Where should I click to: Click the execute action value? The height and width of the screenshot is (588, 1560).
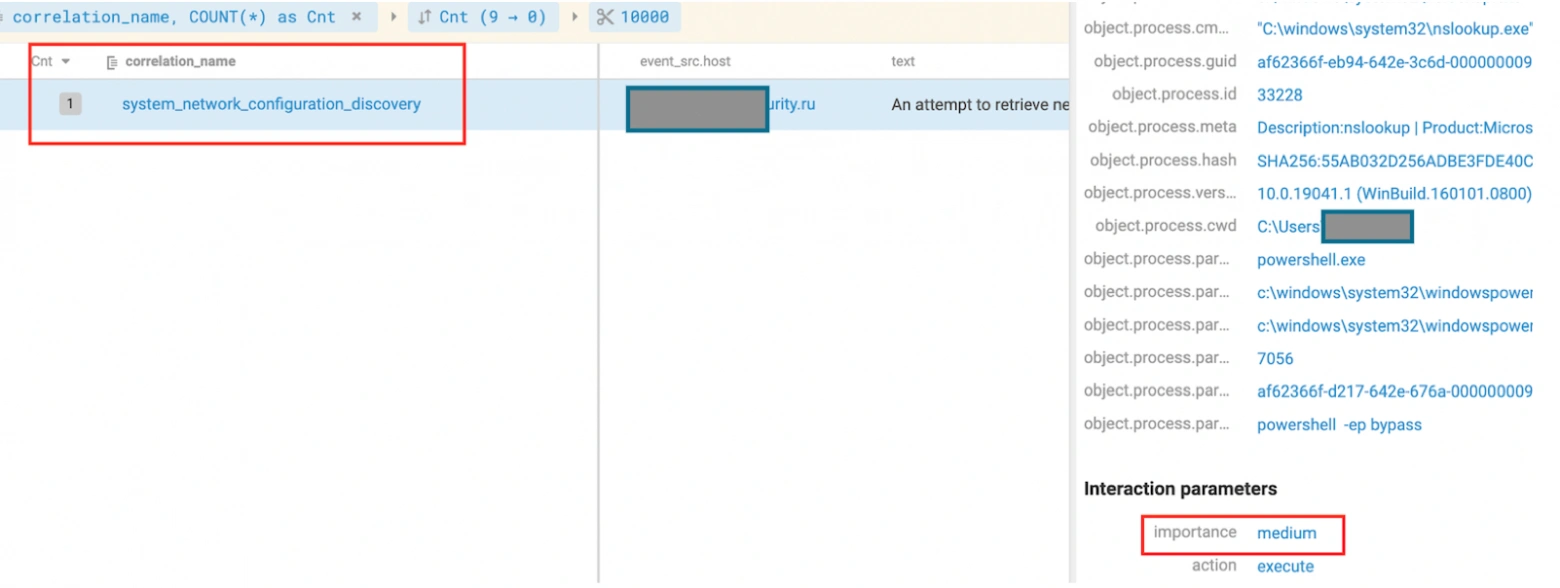coord(1285,566)
